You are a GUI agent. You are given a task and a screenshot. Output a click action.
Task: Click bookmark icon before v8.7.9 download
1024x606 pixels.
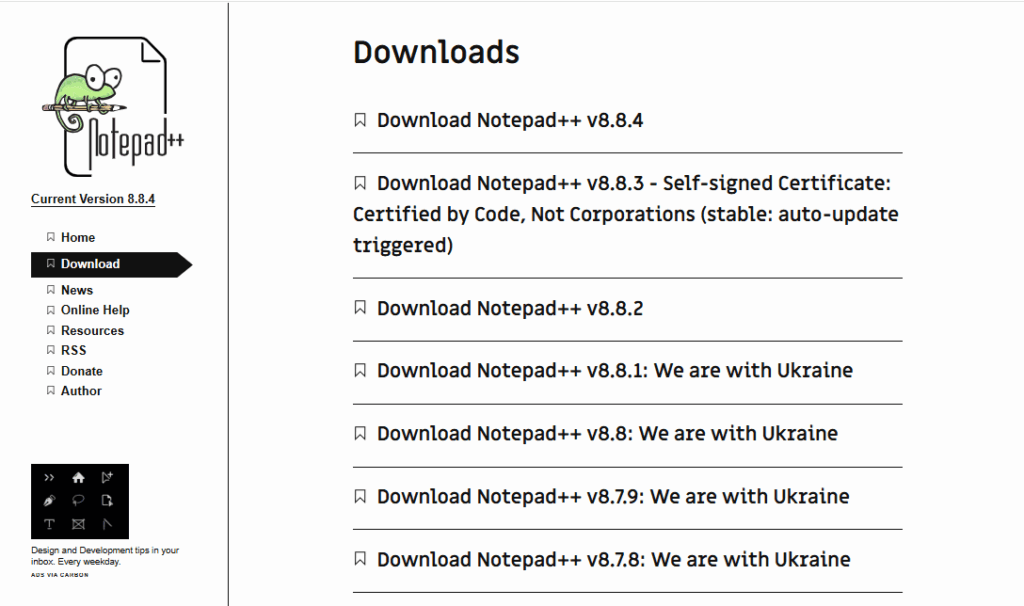tap(360, 497)
